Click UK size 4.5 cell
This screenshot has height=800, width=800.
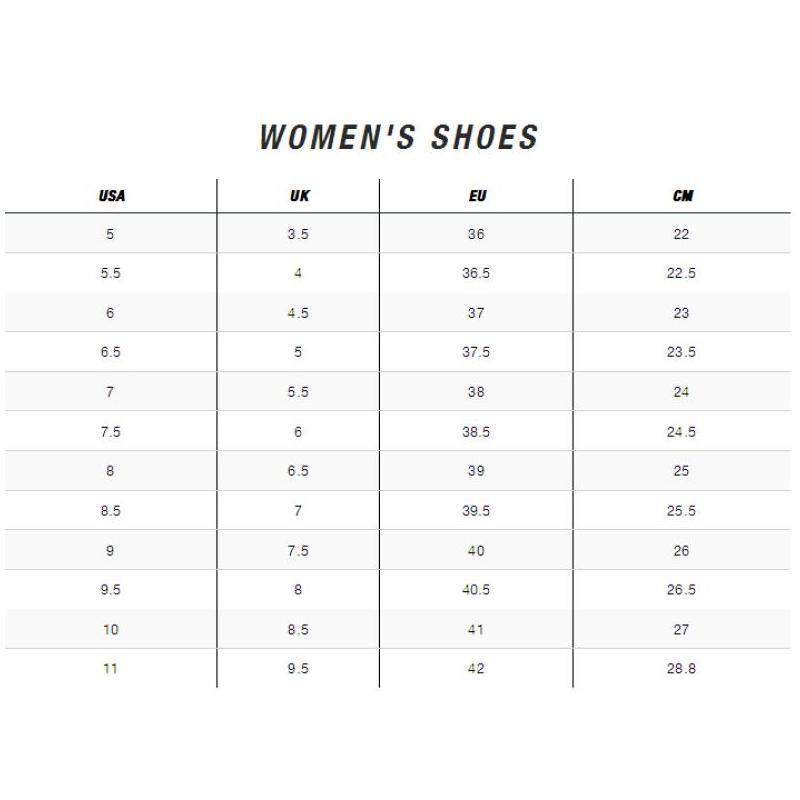click(298, 313)
